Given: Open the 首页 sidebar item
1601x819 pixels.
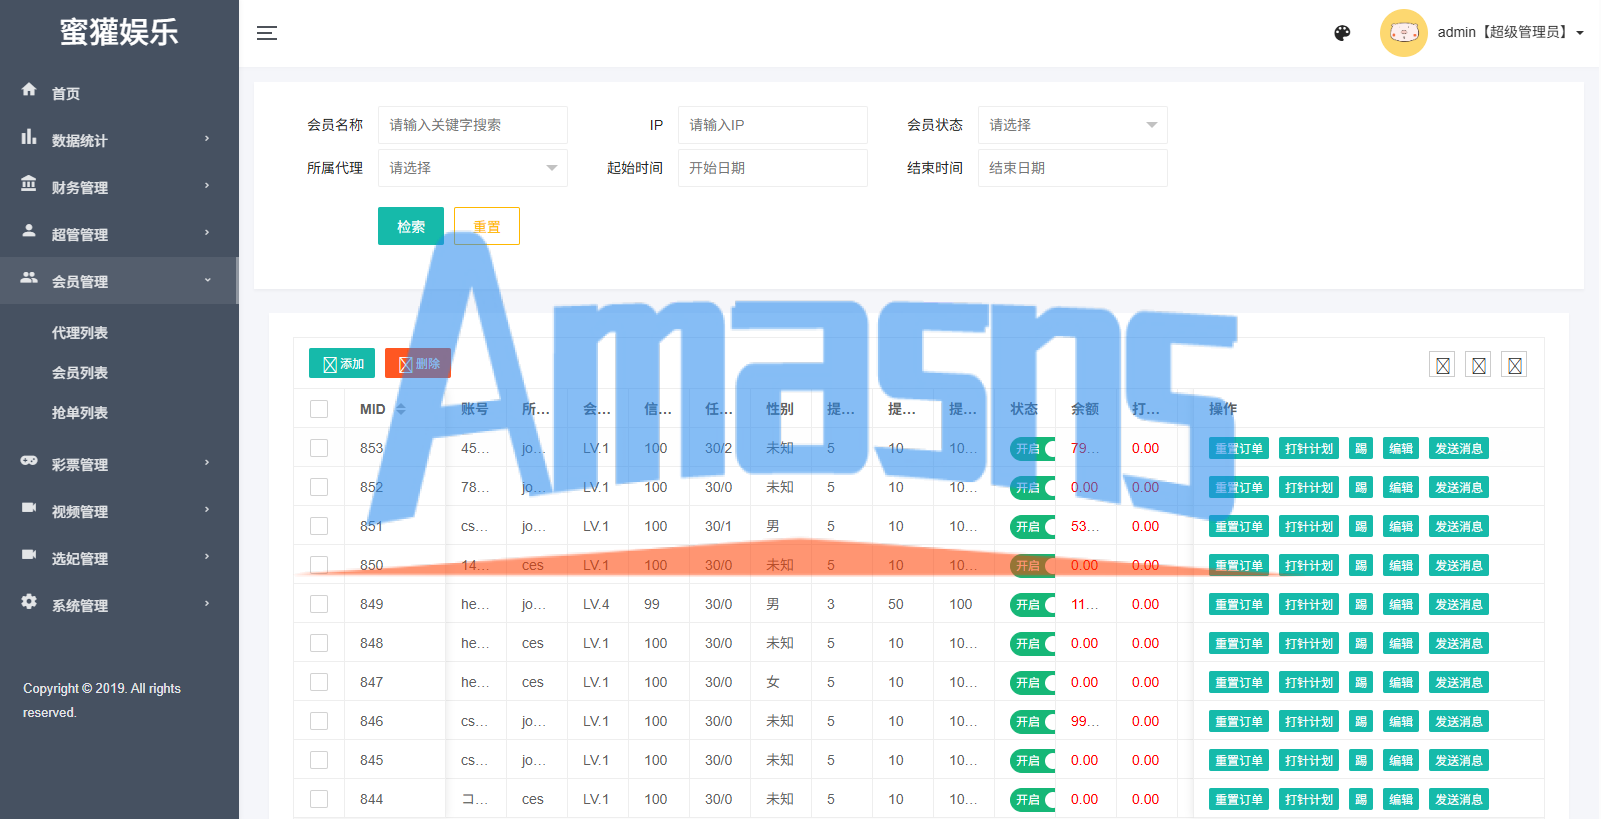Looking at the screenshot, I should point(119,93).
